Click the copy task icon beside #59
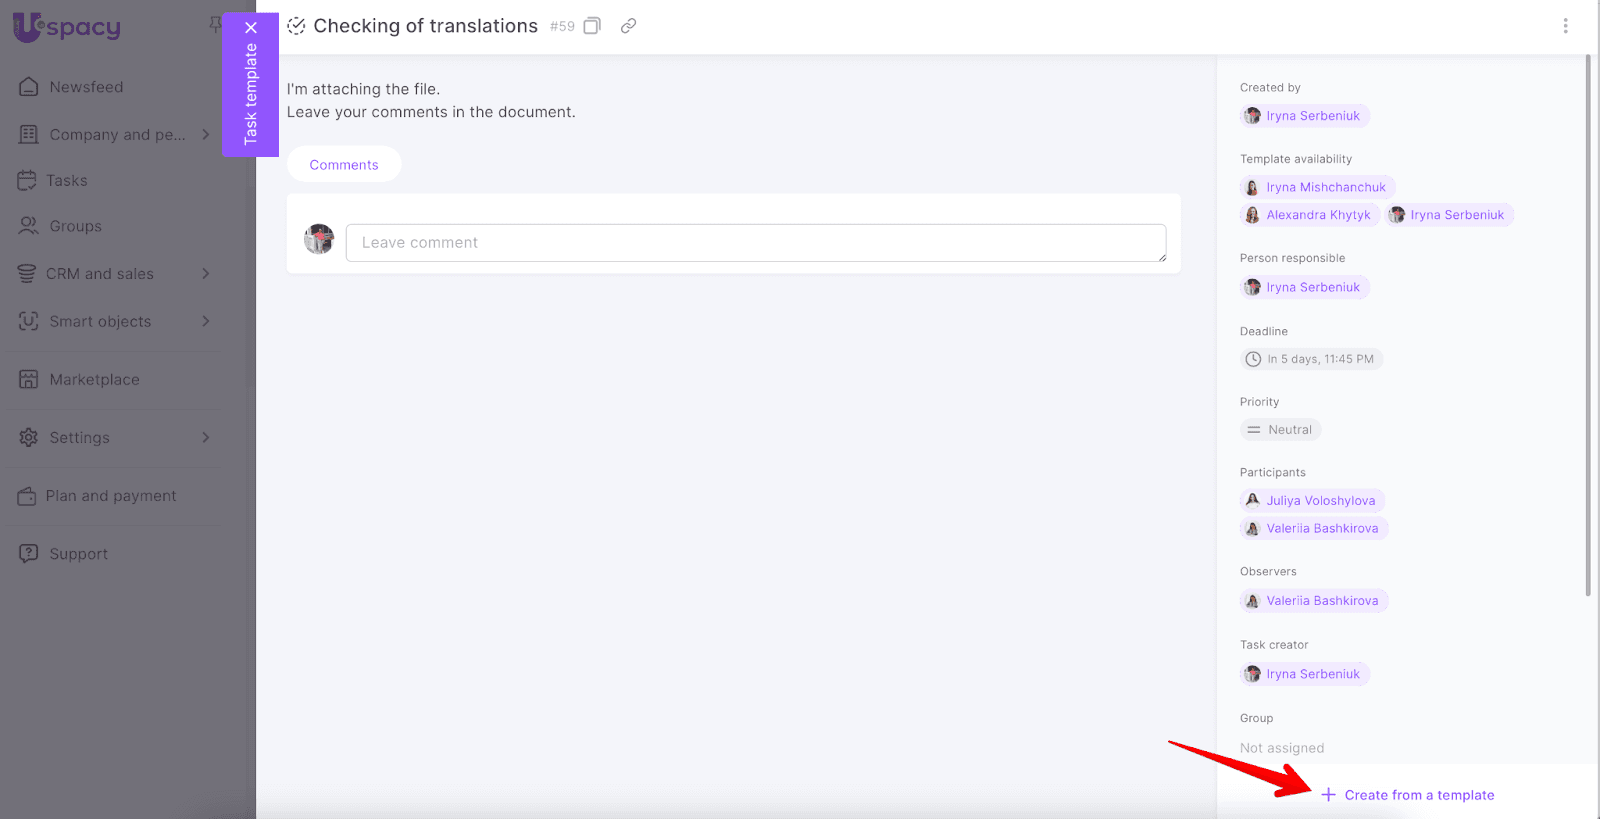This screenshot has height=819, width=1600. coord(592,26)
